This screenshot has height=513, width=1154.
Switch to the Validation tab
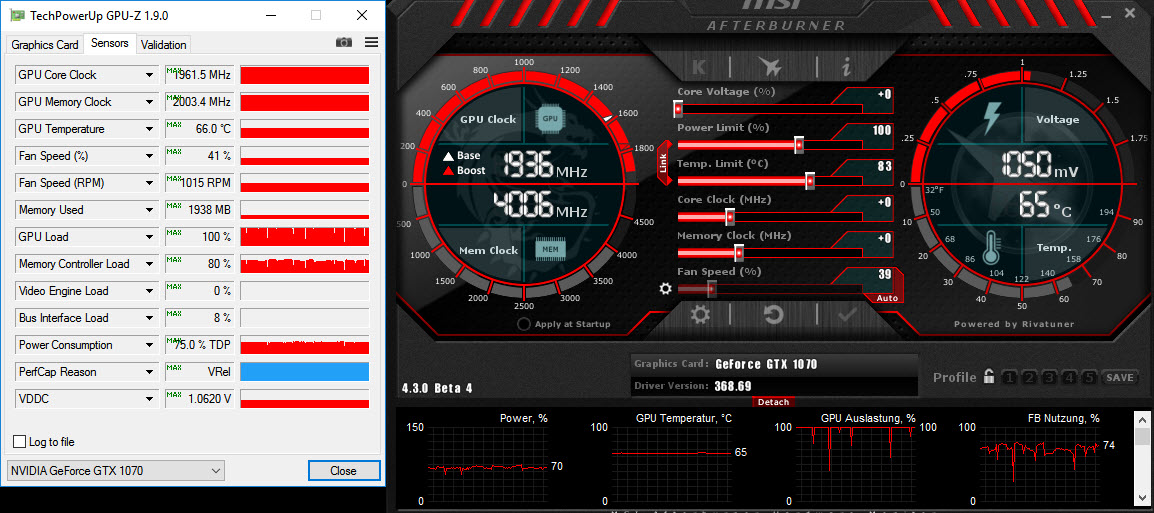[163, 45]
